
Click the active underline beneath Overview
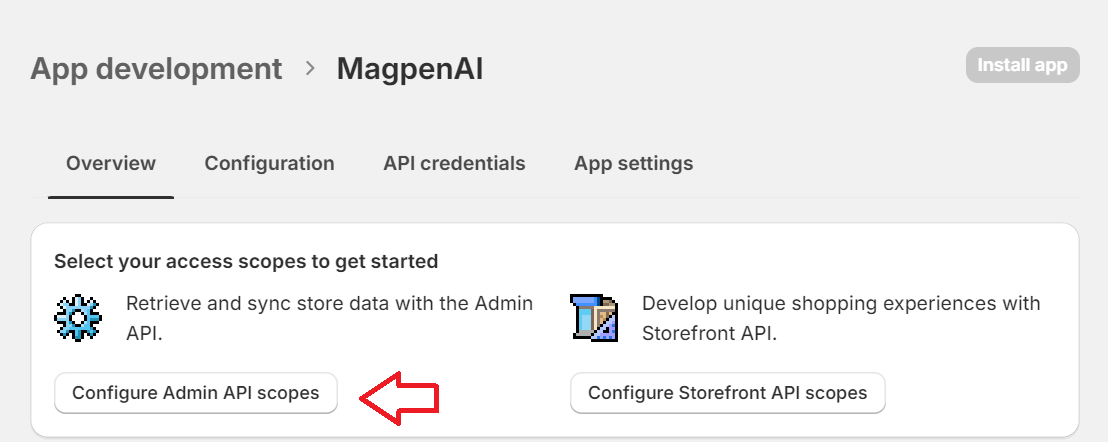[x=111, y=197]
